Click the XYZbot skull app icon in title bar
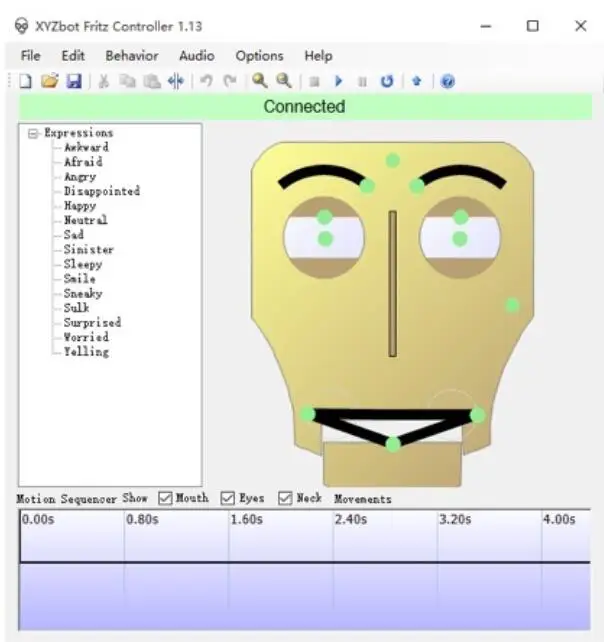 click(22, 26)
